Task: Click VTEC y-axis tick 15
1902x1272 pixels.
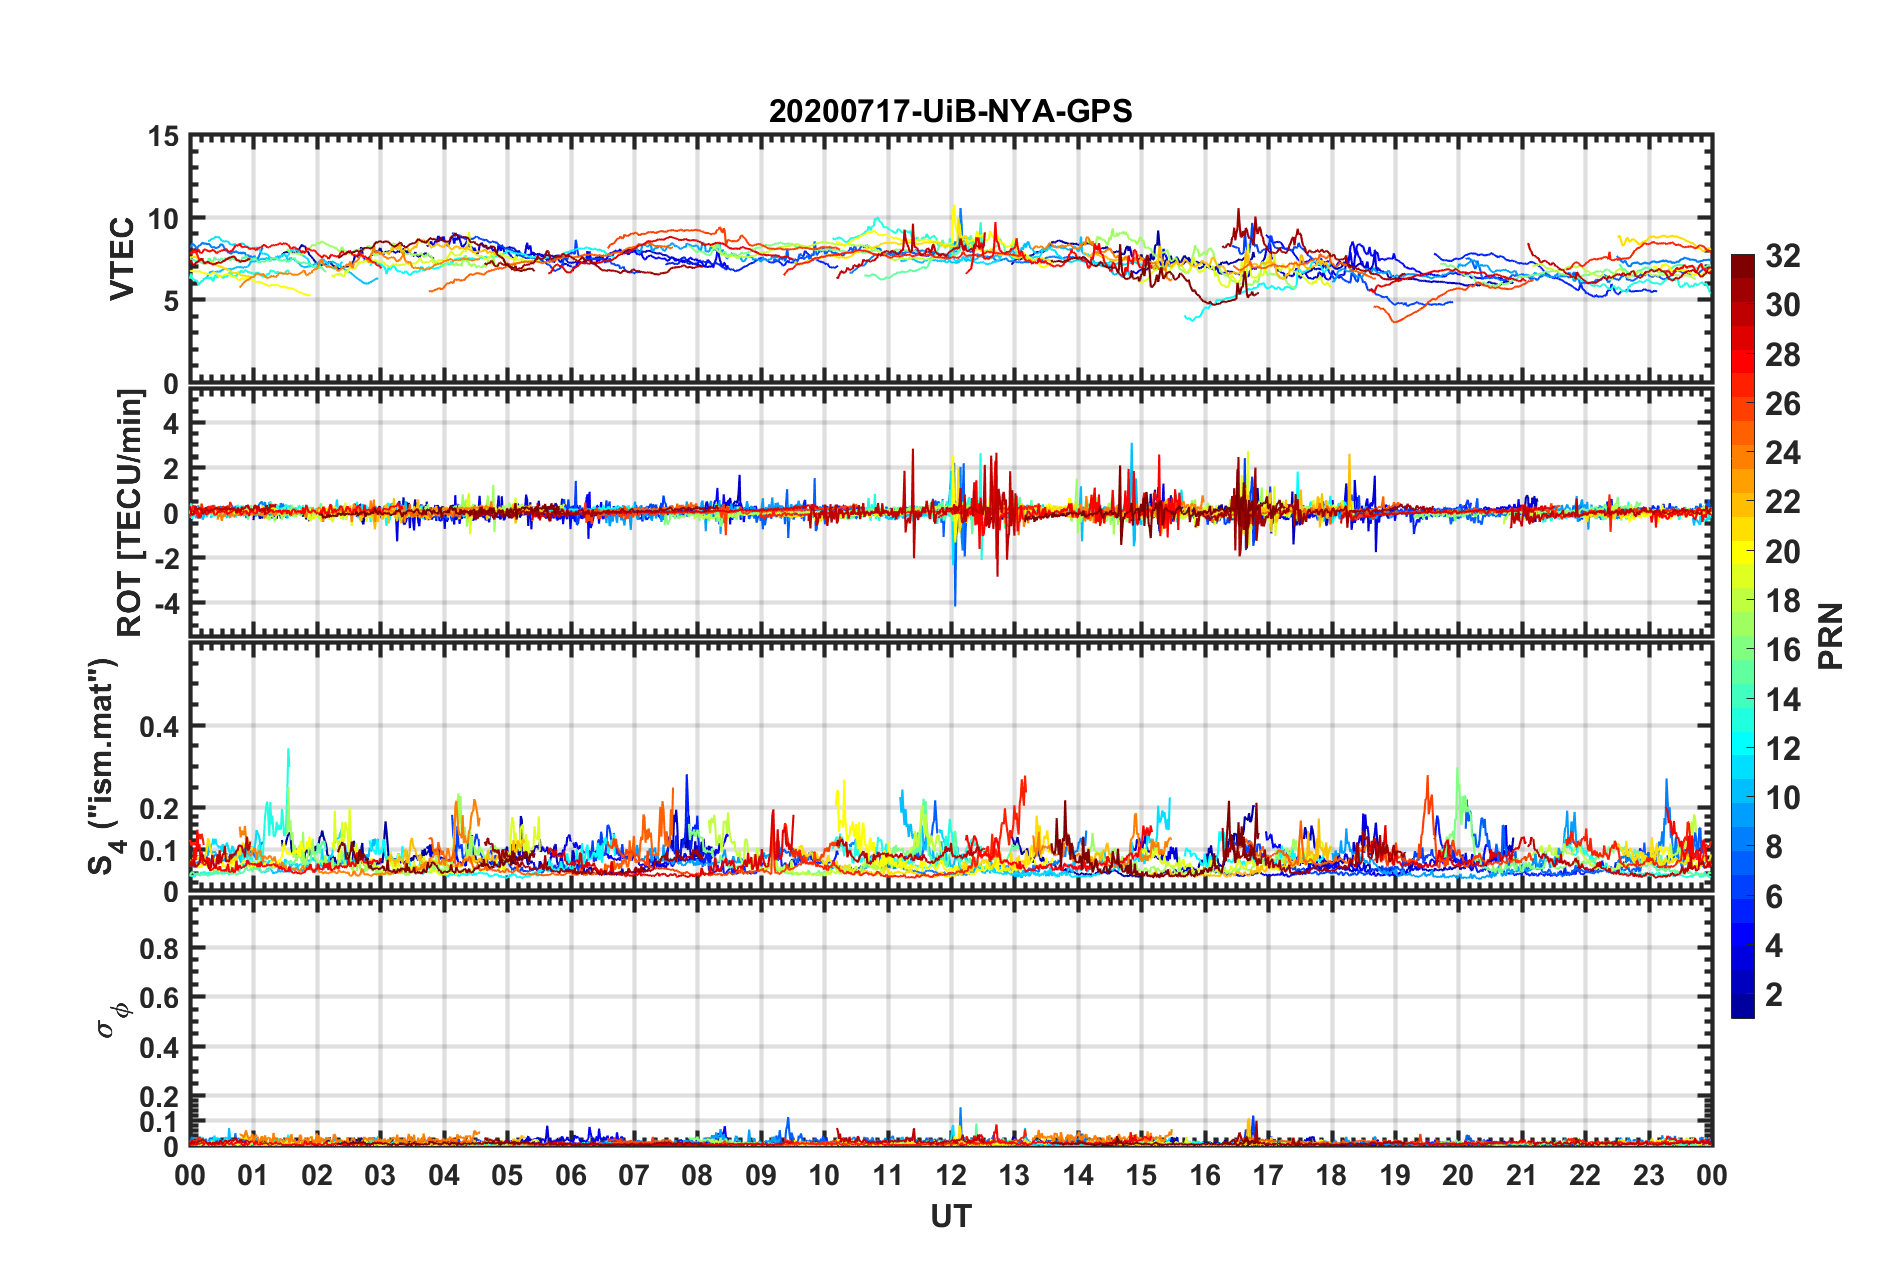Action: (163, 136)
